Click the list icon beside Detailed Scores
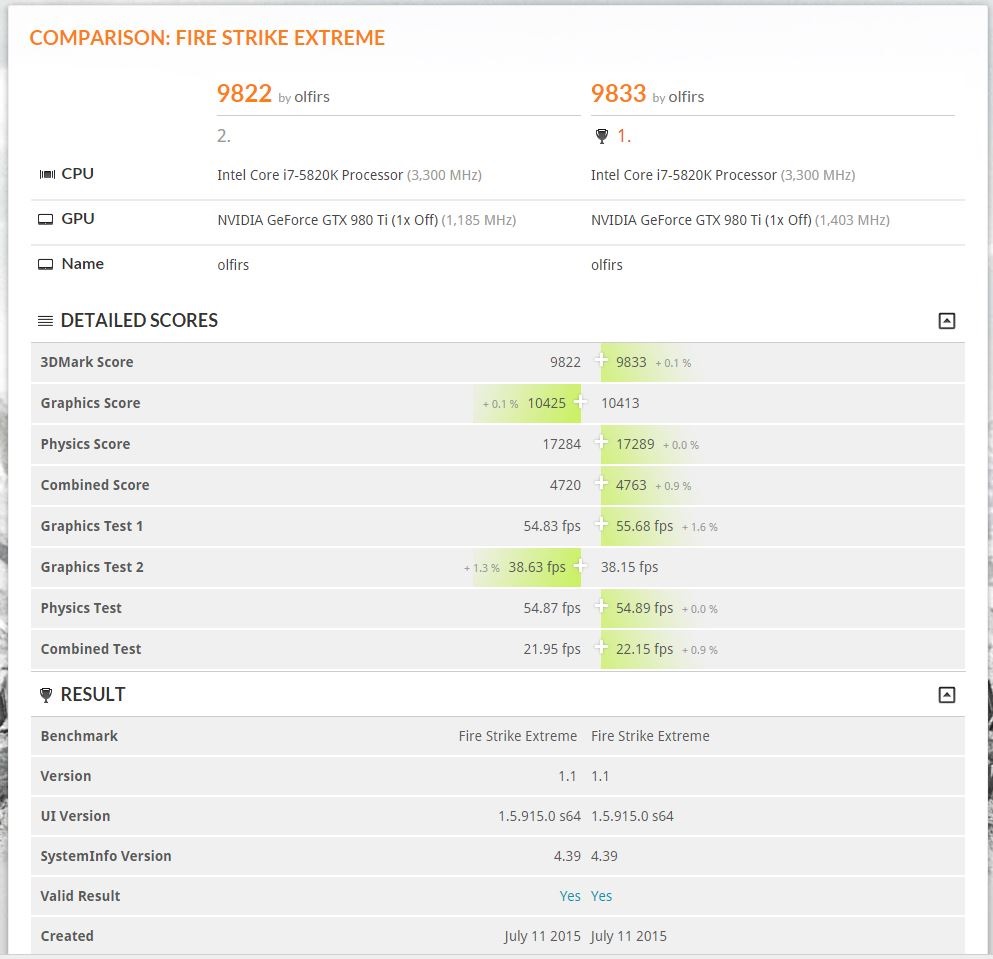The height and width of the screenshot is (959, 993). click(46, 321)
